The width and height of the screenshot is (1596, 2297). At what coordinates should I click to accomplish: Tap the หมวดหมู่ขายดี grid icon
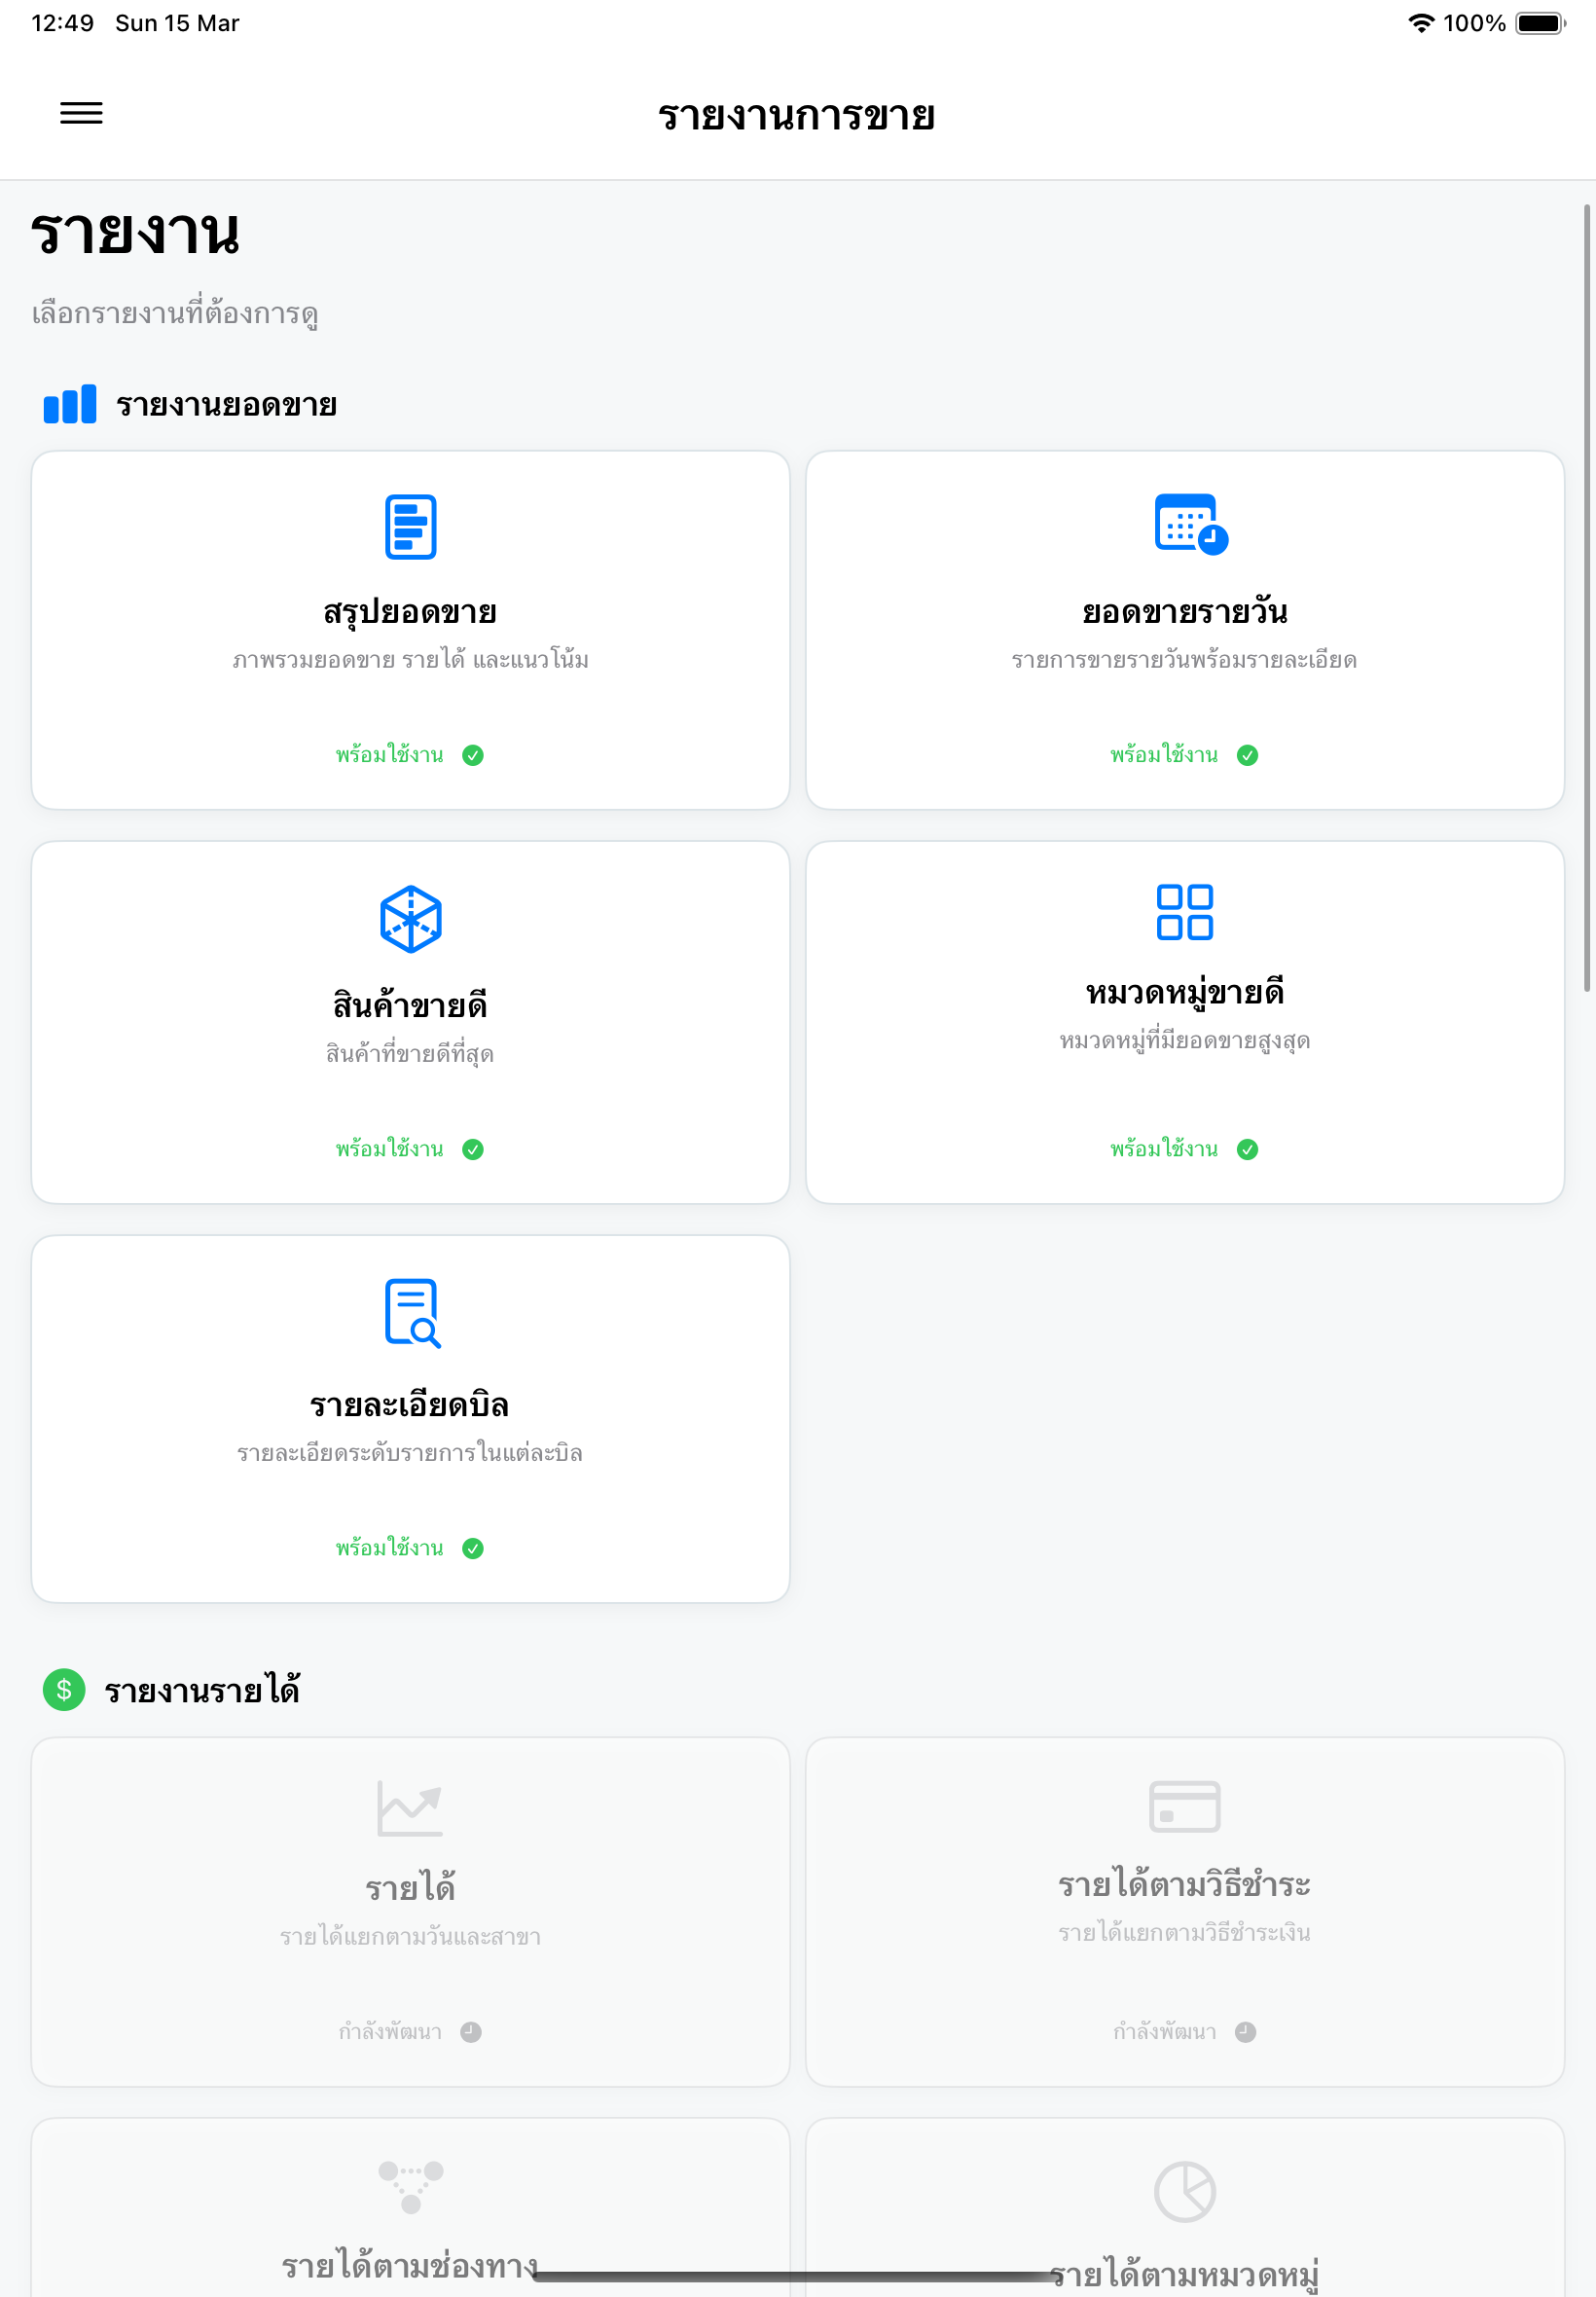click(x=1184, y=912)
